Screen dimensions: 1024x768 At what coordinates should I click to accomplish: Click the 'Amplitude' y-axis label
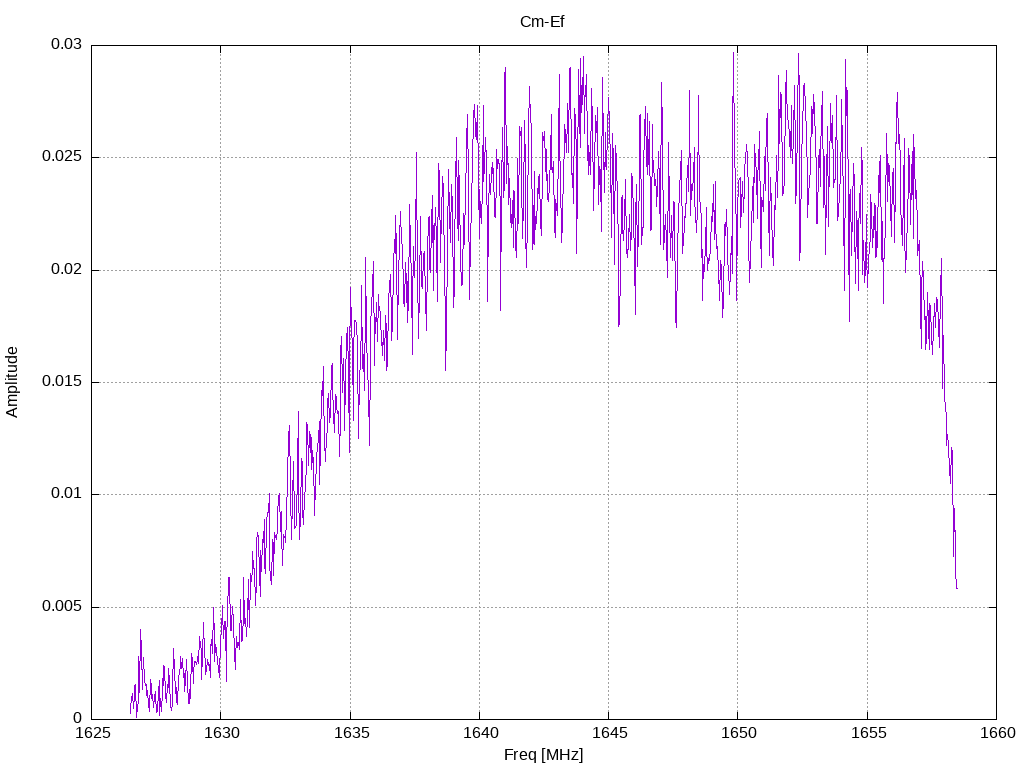pos(12,382)
